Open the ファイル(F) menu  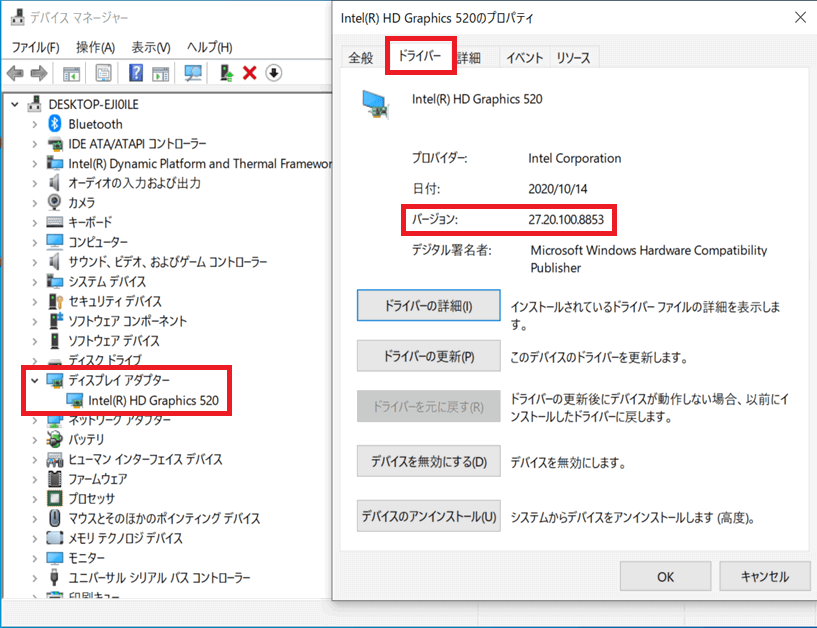pyautogui.click(x=35, y=47)
